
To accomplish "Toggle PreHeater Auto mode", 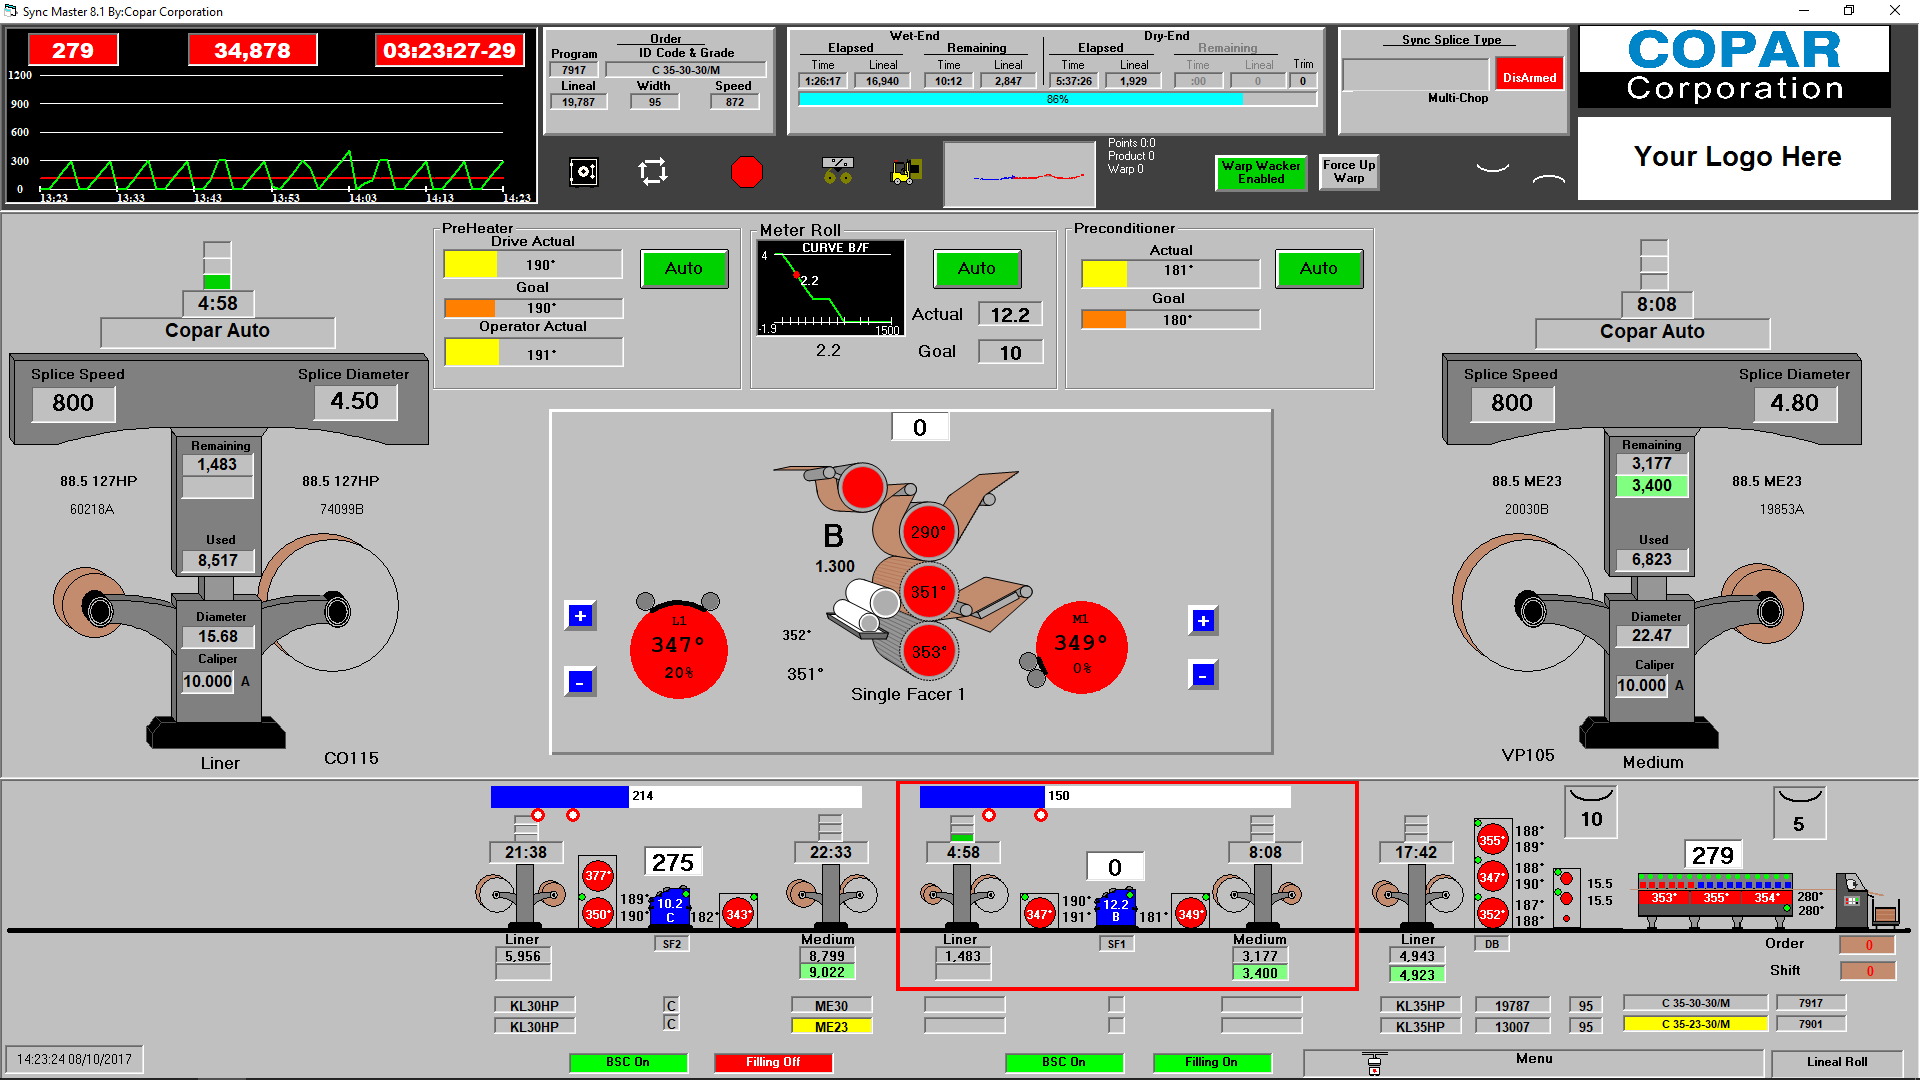I will tap(683, 268).
